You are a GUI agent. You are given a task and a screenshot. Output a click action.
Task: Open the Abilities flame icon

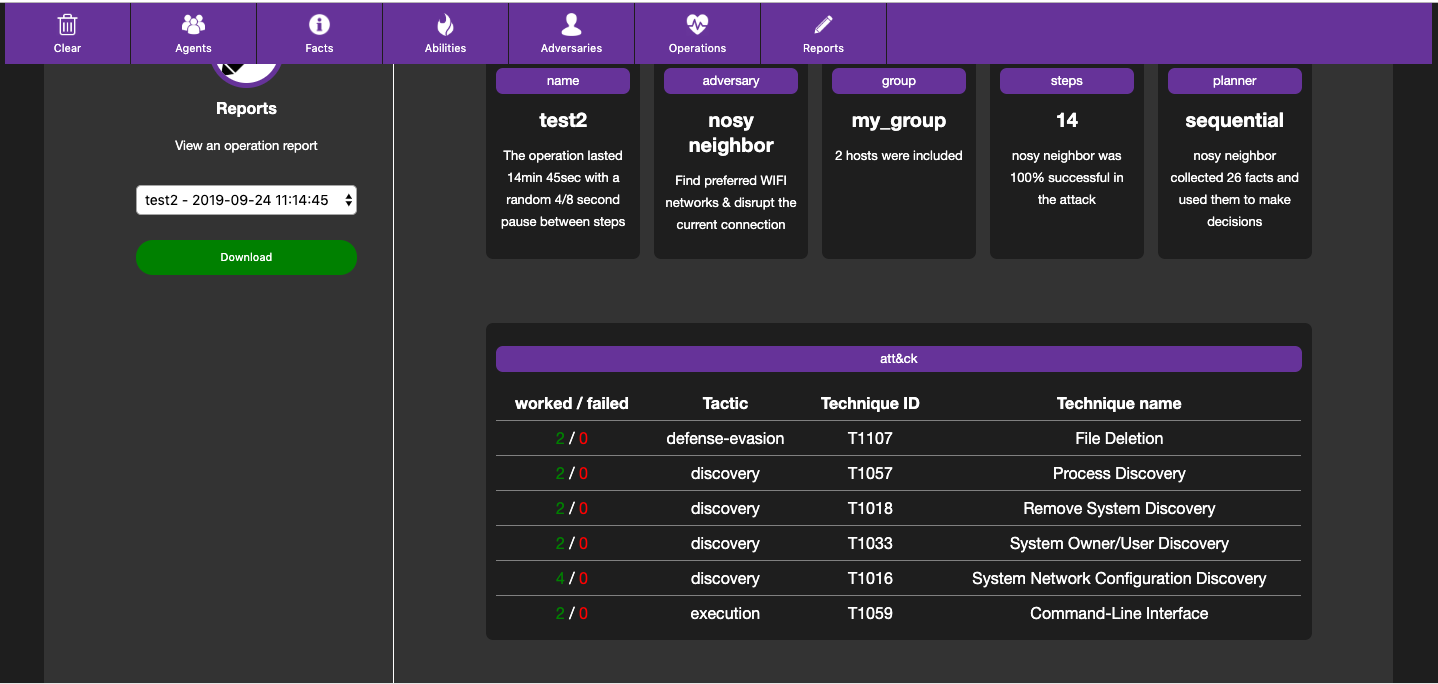[x=445, y=25]
